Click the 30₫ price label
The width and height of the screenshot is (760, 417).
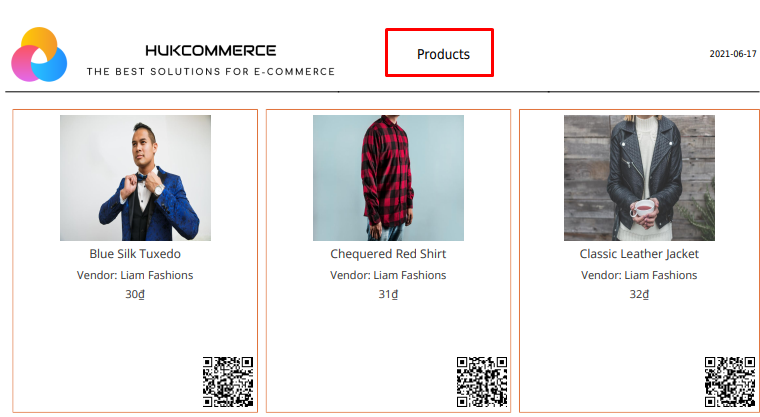[x=135, y=295]
